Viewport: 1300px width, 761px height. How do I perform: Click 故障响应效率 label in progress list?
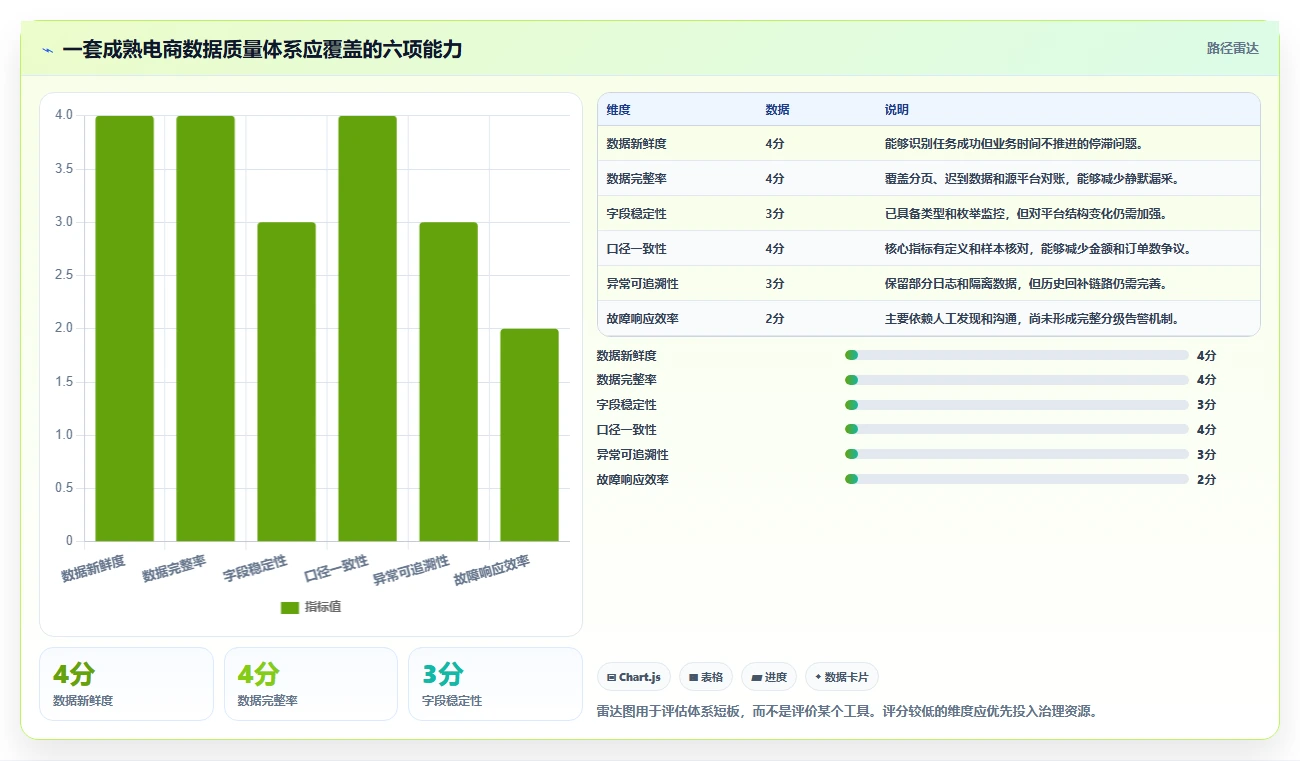(633, 480)
